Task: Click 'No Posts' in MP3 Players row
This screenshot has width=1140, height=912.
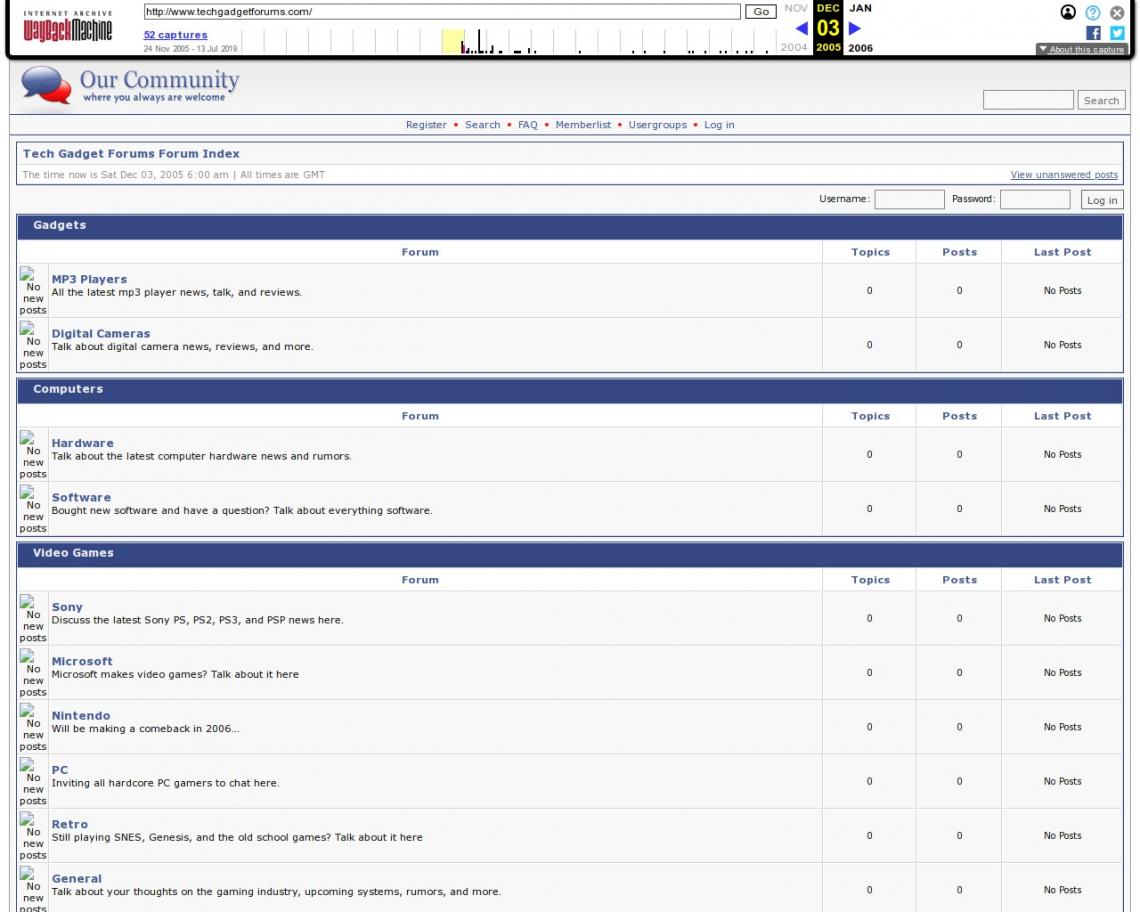Action: [x=1062, y=291]
